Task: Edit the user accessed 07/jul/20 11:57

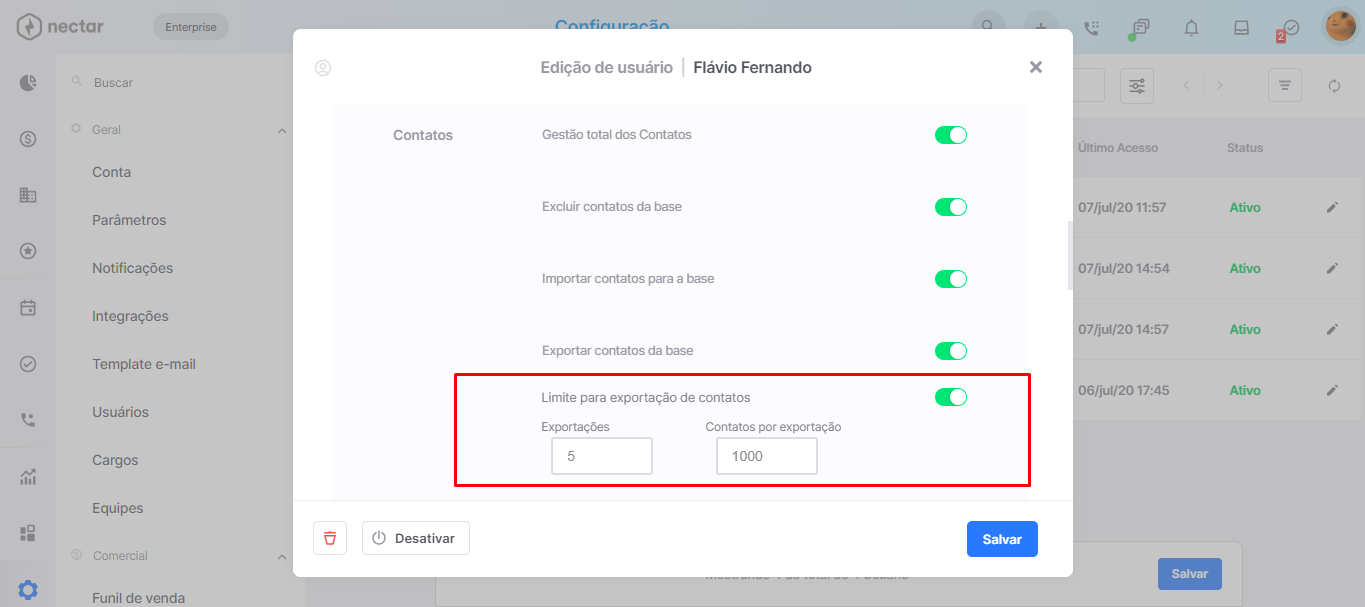Action: click(x=1332, y=207)
